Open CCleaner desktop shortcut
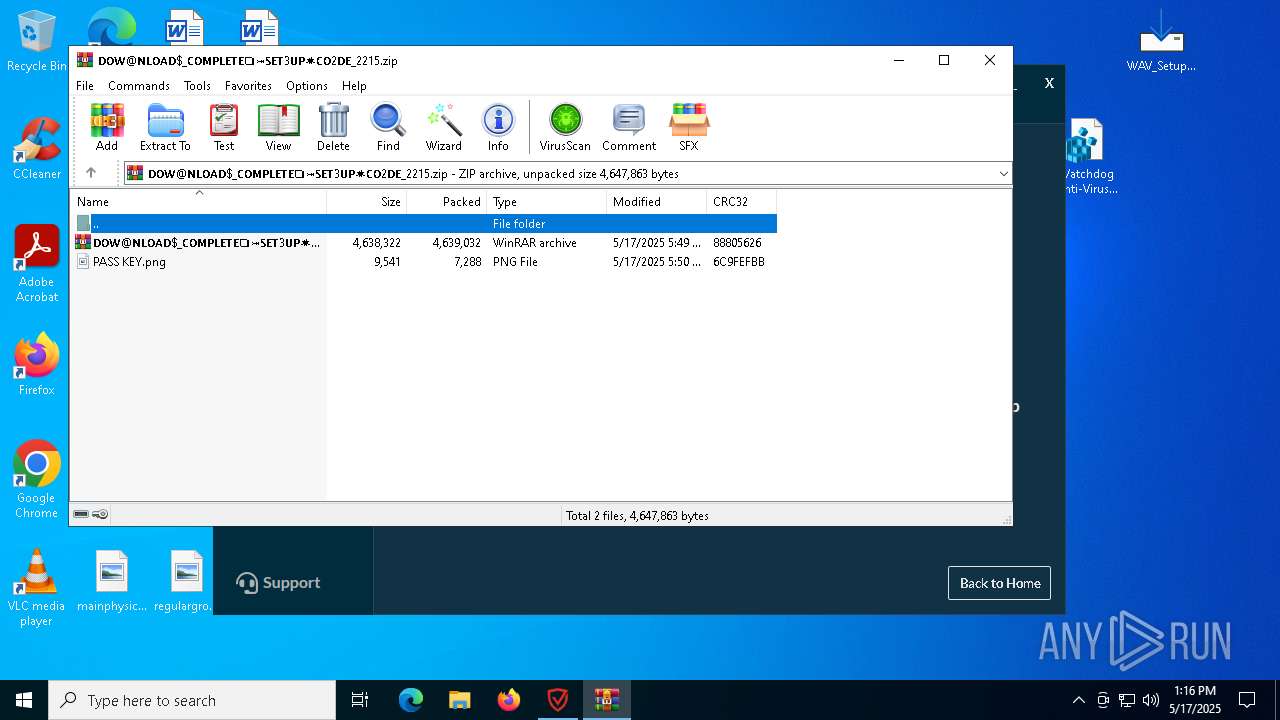The width and height of the screenshot is (1280, 720). [x=36, y=149]
